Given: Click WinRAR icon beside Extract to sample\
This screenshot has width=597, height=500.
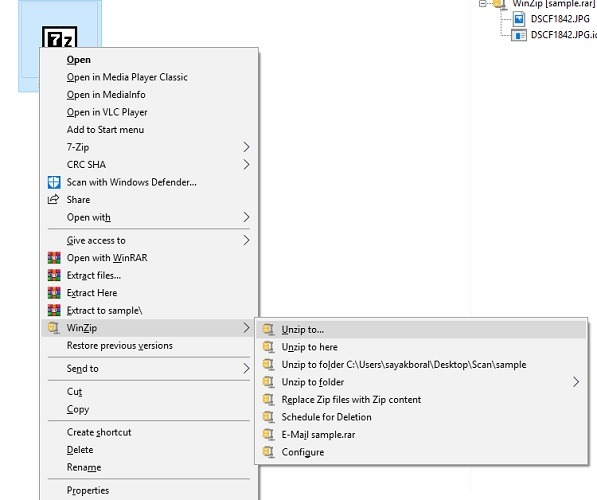Looking at the screenshot, I should coord(54,310).
